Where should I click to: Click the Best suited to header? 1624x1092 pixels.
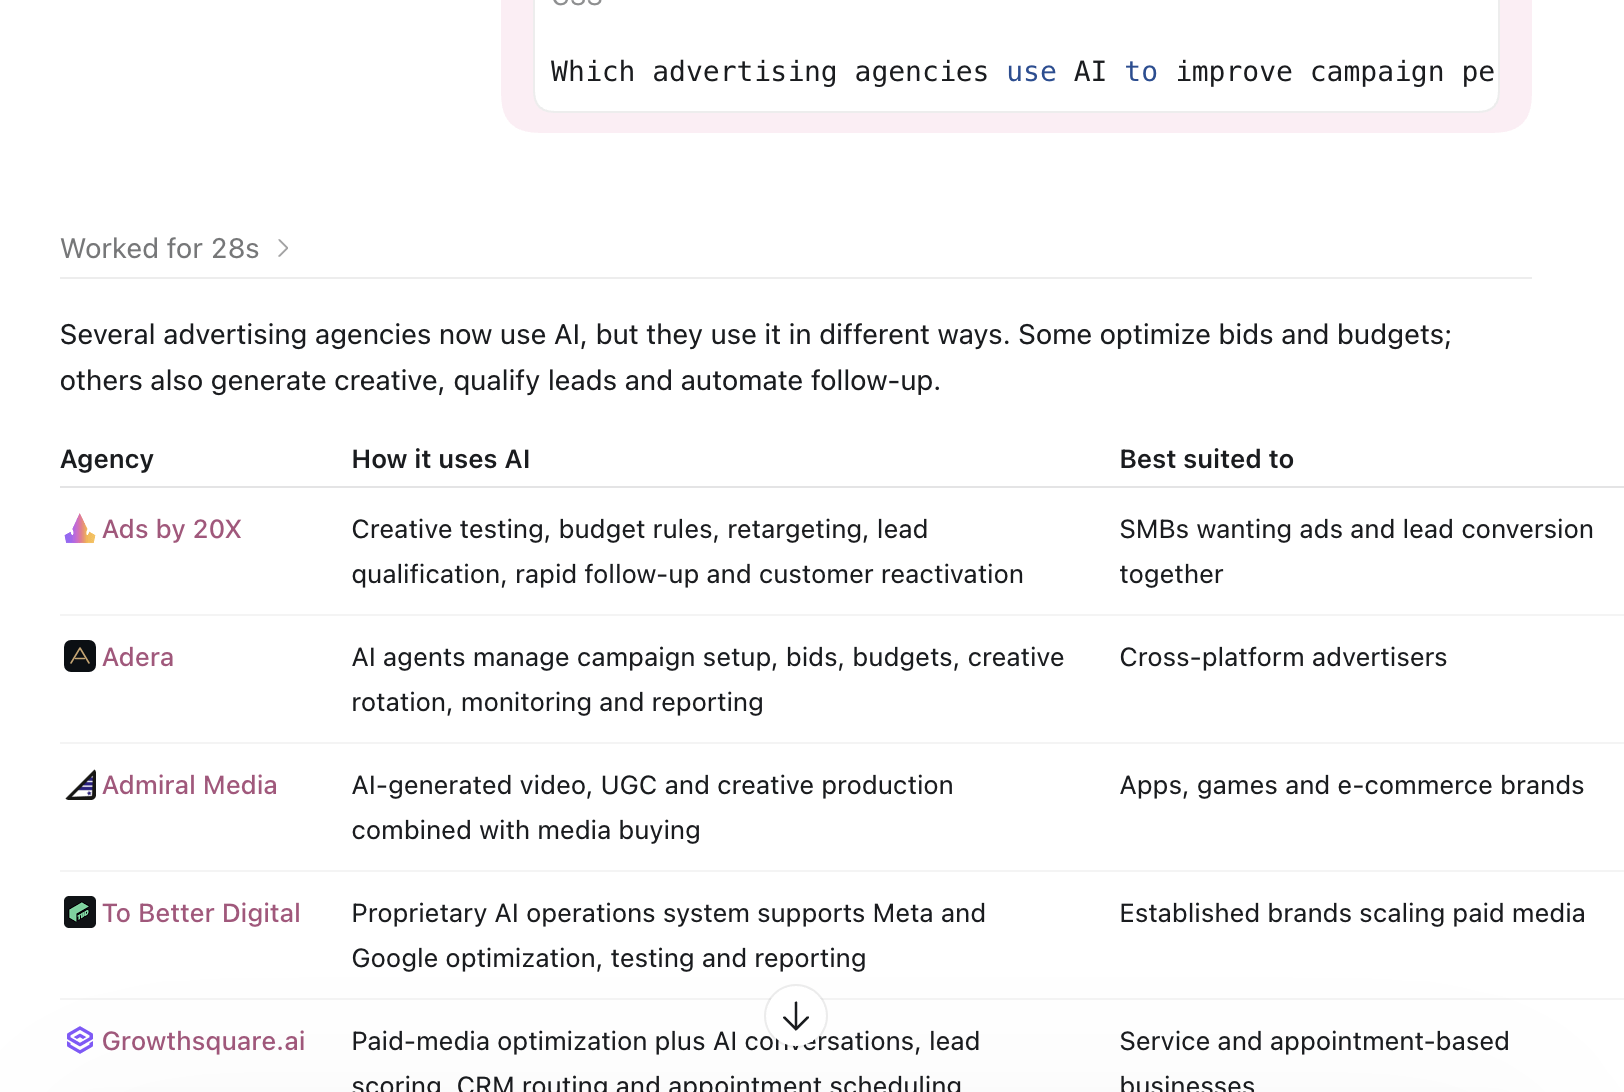click(1207, 459)
